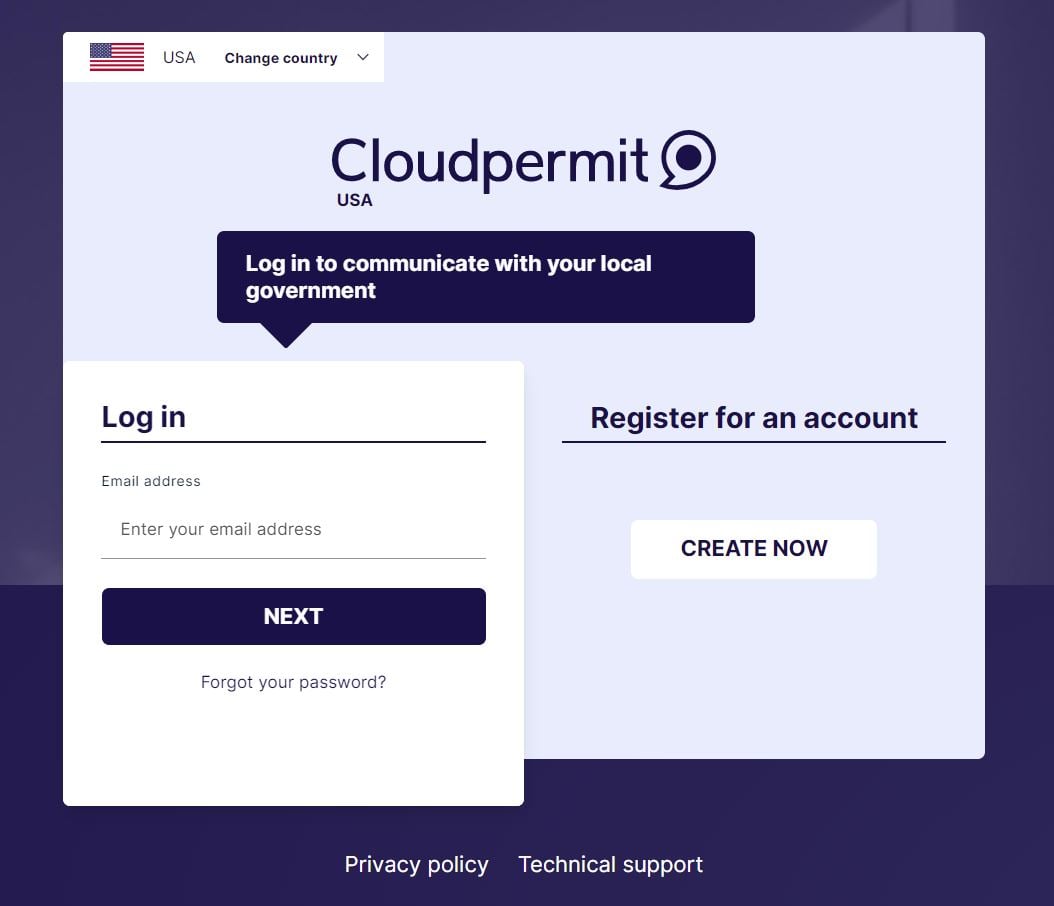Click the USA country name label
Viewport: 1054px width, 906px height.
click(178, 57)
